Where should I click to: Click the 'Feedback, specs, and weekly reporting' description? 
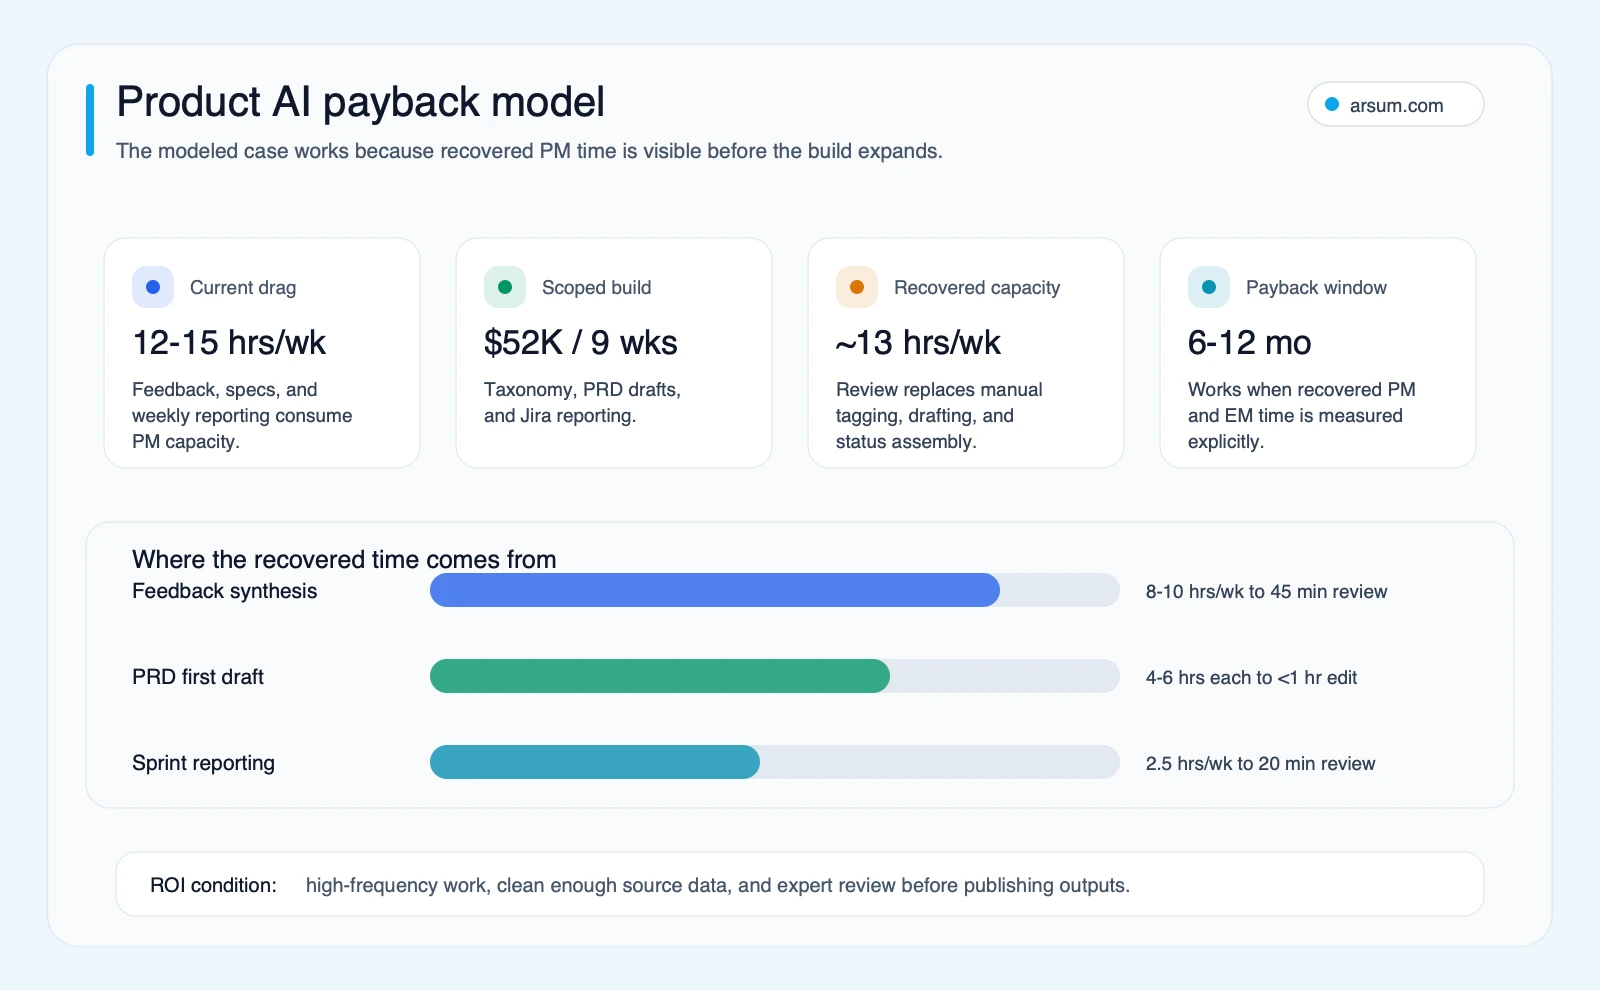(x=242, y=415)
